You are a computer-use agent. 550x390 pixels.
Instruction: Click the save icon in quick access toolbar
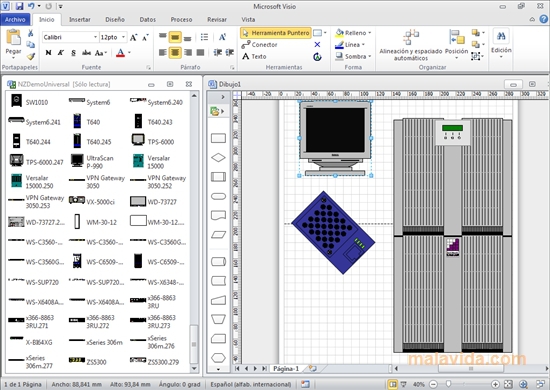coord(19,6)
